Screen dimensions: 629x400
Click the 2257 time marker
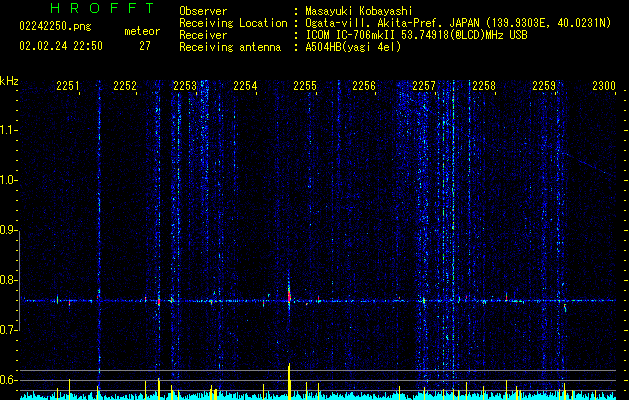424,86
